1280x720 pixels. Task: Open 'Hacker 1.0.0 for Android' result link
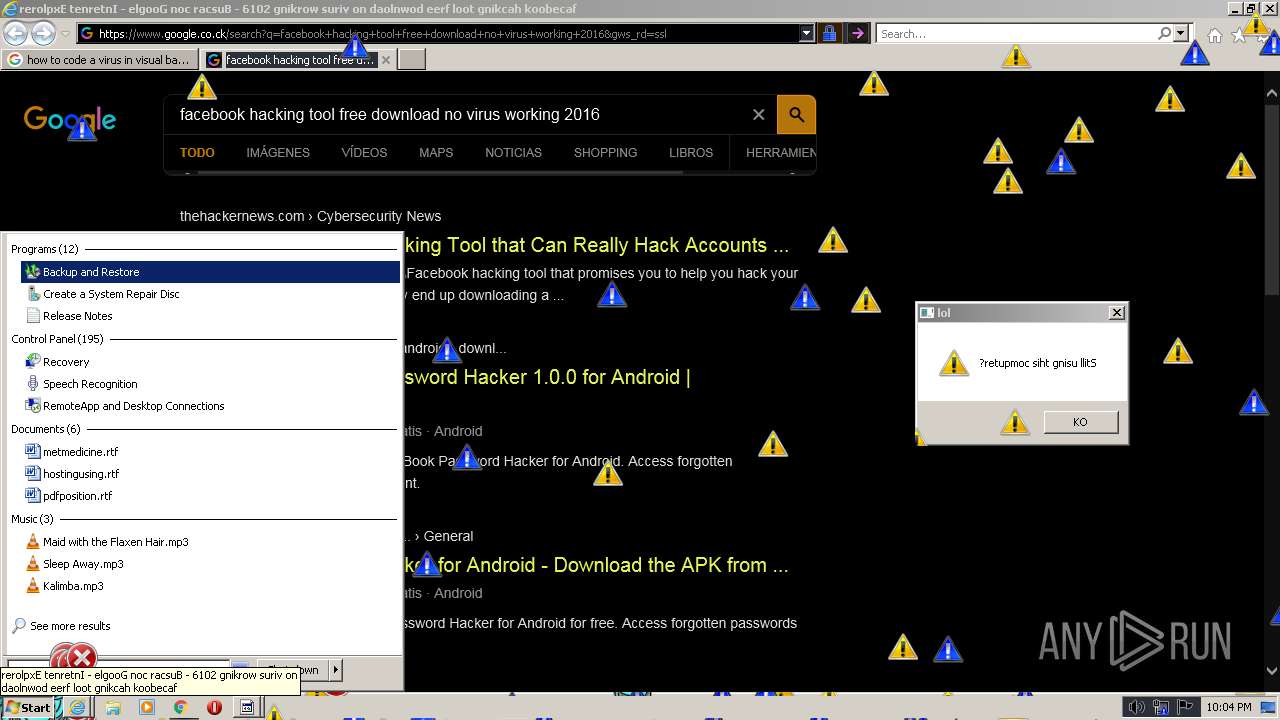pyautogui.click(x=548, y=377)
